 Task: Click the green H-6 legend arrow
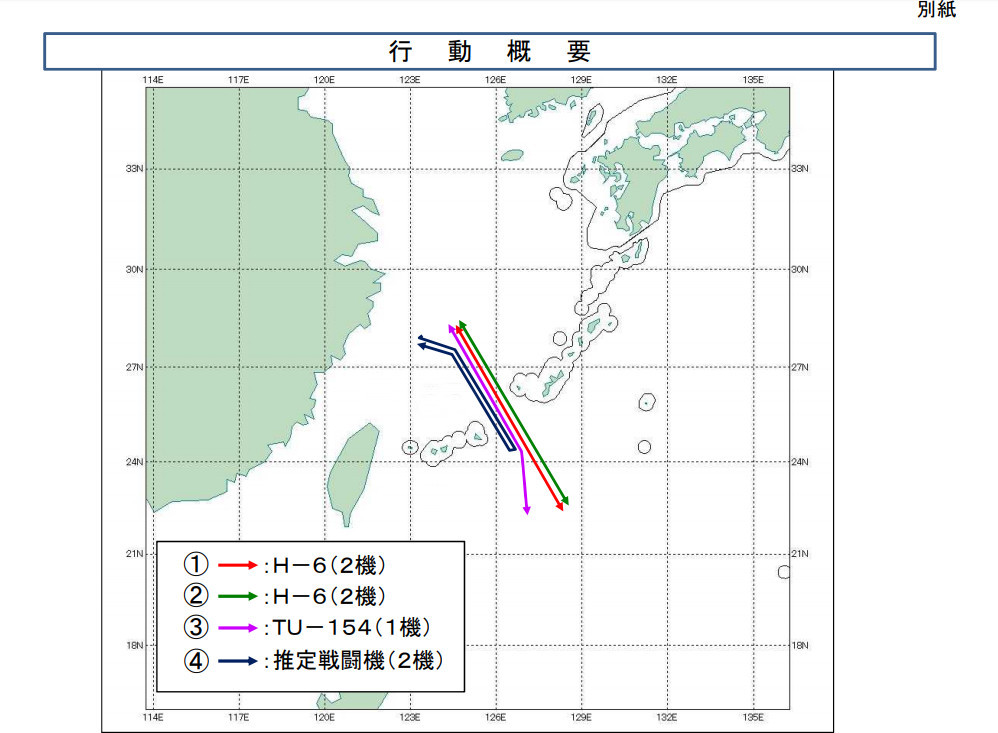pyautogui.click(x=237, y=596)
